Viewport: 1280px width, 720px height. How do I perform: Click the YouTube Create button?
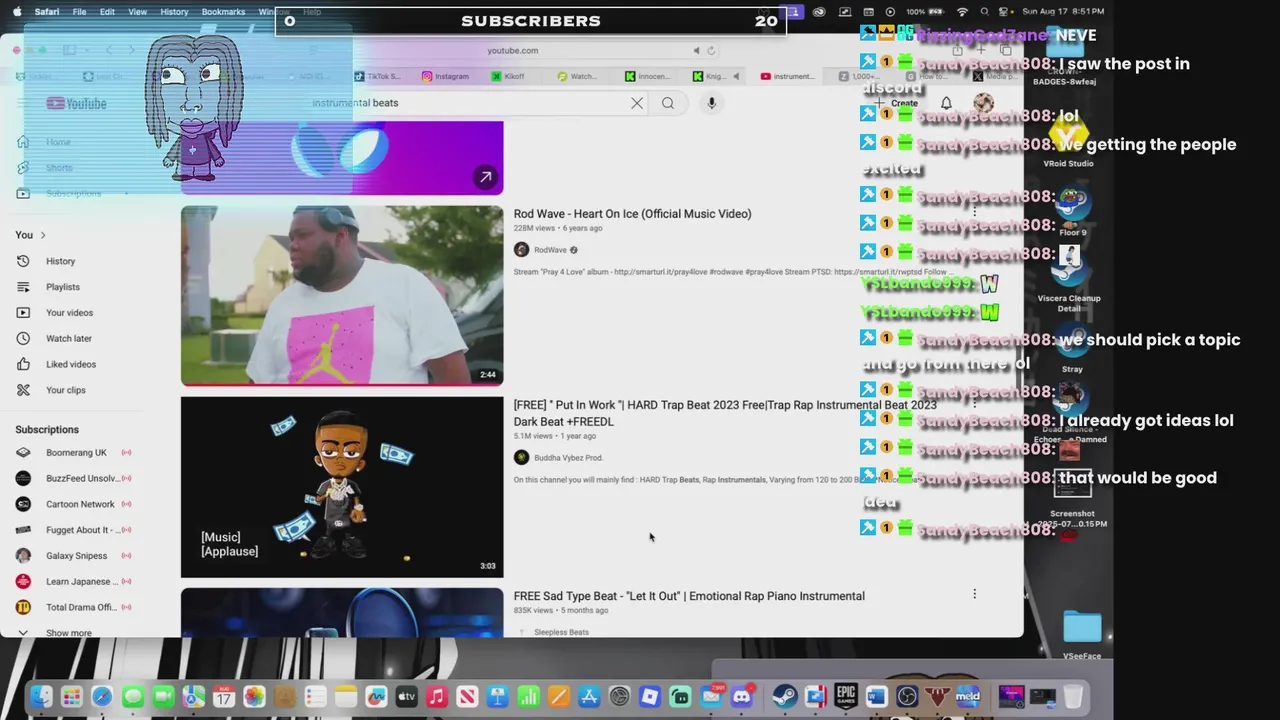tap(897, 103)
